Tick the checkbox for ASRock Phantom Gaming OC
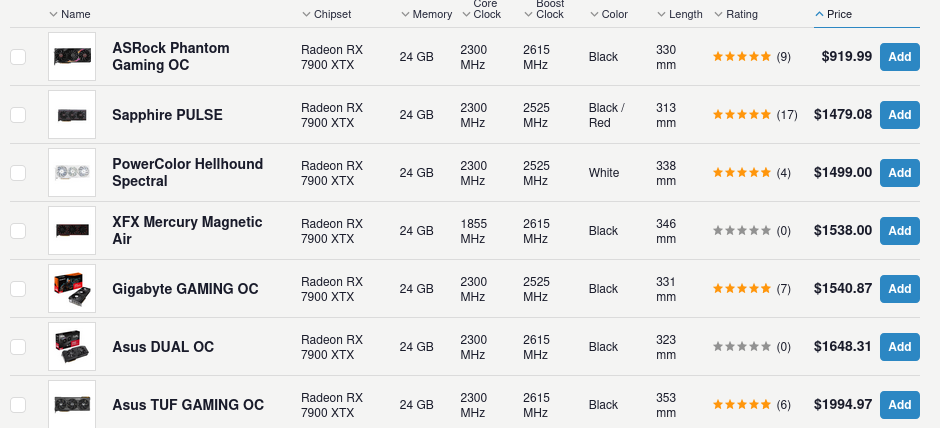Image resolution: width=940 pixels, height=428 pixels. (x=18, y=57)
